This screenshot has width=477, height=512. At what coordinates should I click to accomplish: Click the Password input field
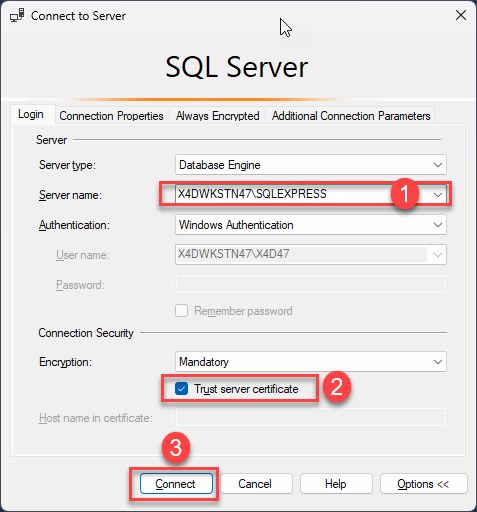point(311,284)
